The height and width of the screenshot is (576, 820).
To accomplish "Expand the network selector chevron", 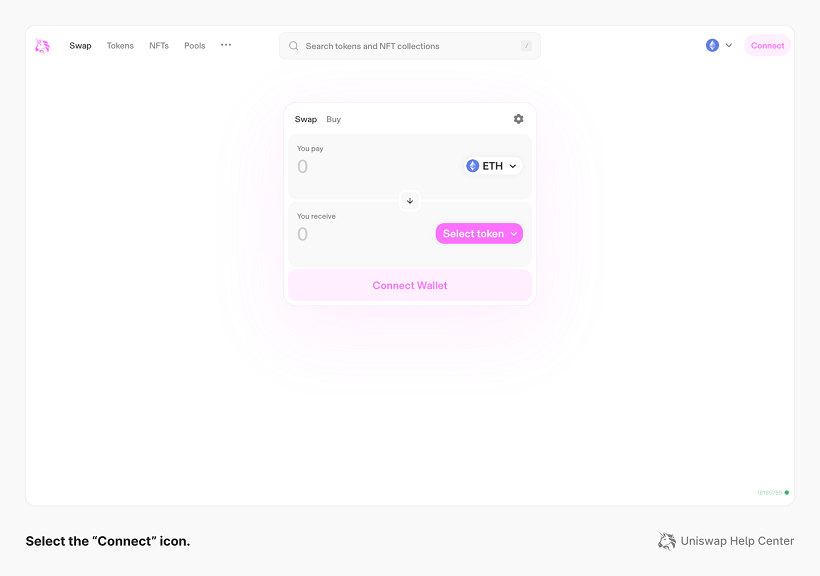I will pos(729,46).
